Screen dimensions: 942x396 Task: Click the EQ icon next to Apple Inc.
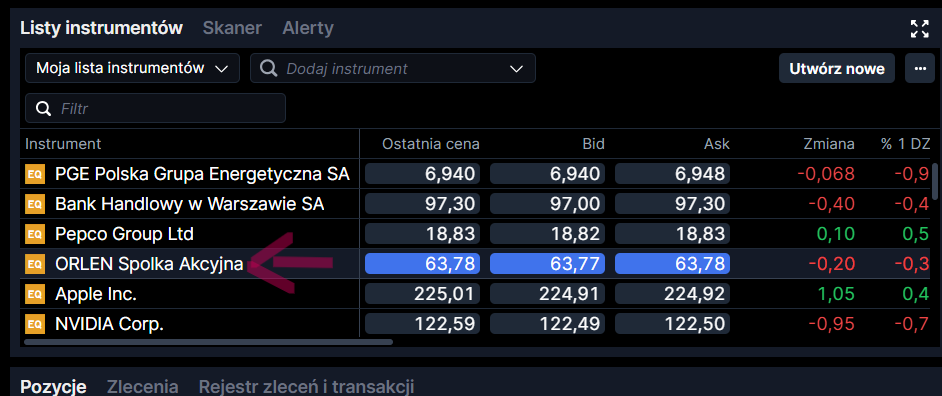[x=34, y=294]
